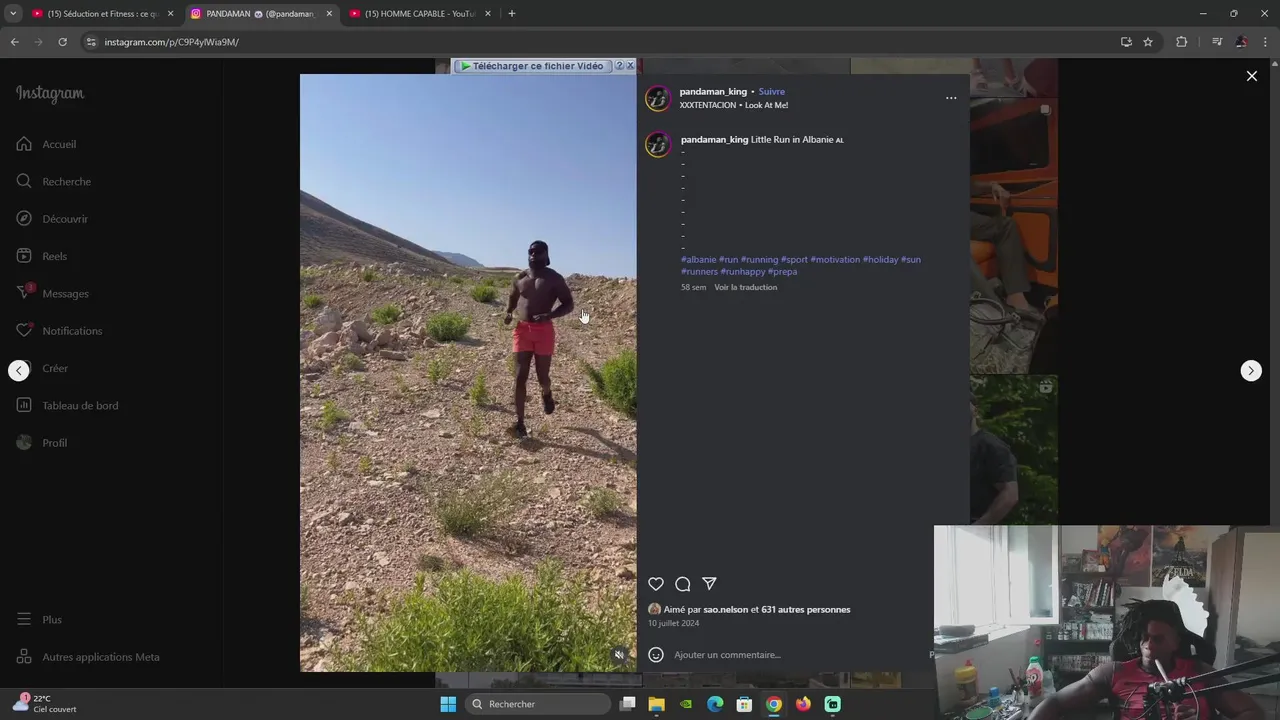This screenshot has height=720, width=1280.
Task: Share post with paper plane icon
Action: (709, 584)
